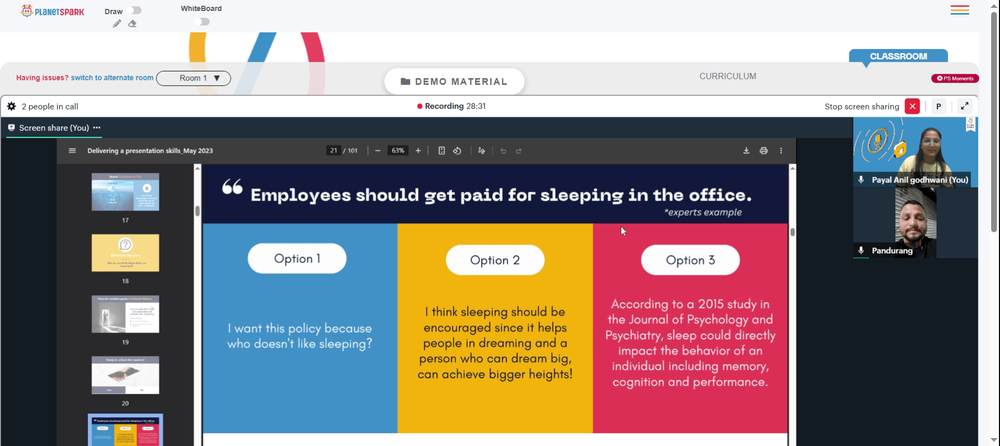
Task: Click the screen share monitor icon
Action: [x=11, y=128]
